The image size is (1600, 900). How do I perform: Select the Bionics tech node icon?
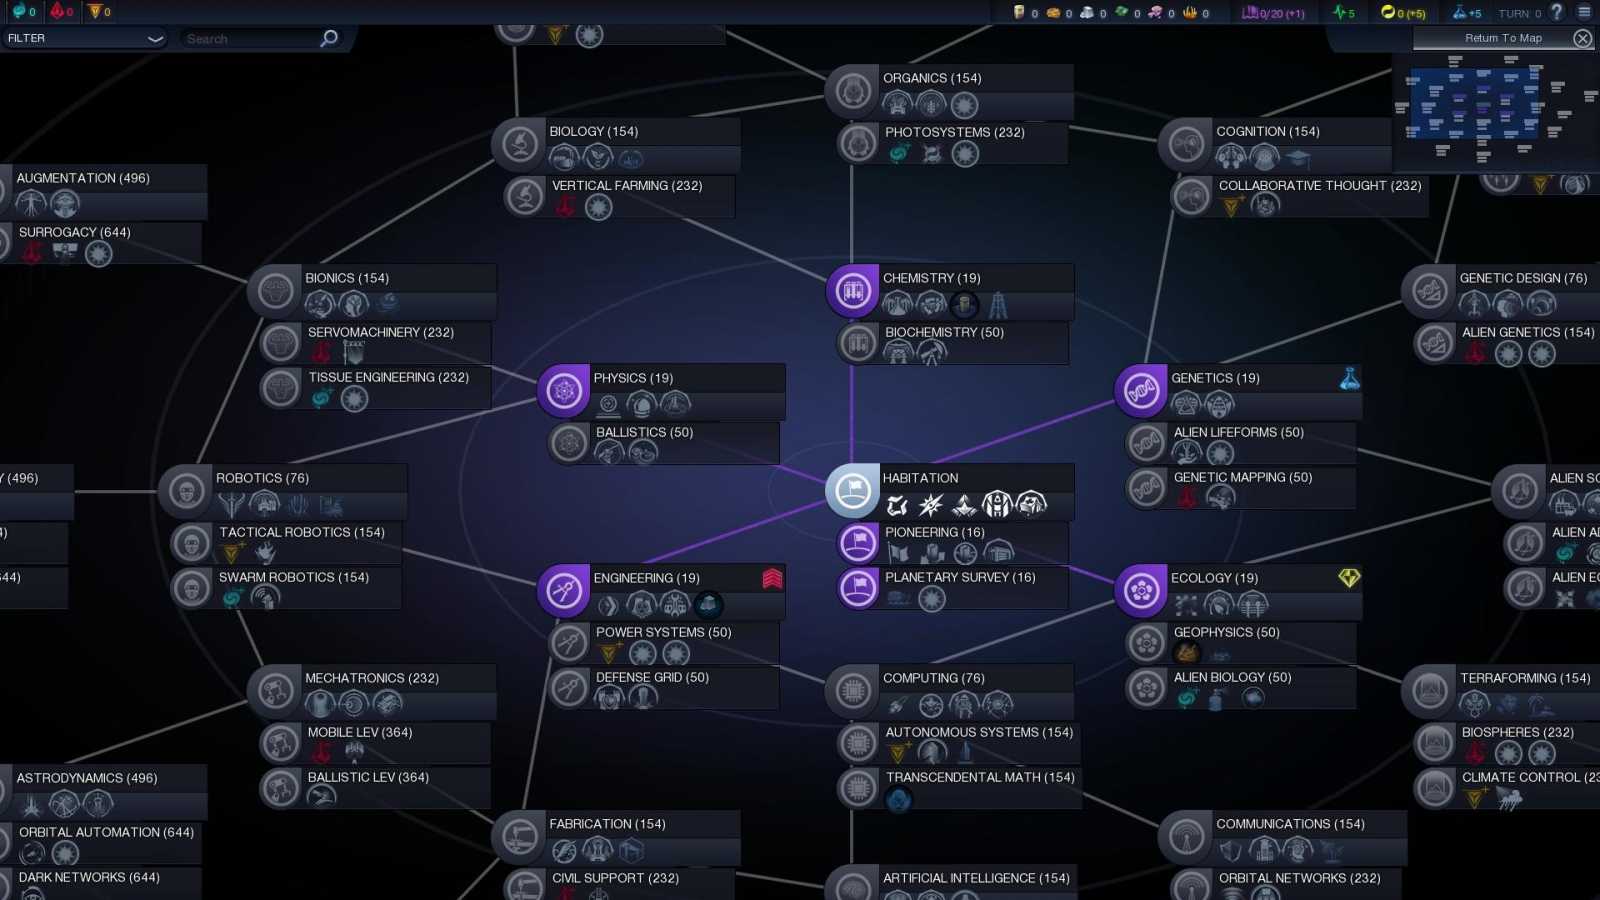(x=275, y=291)
